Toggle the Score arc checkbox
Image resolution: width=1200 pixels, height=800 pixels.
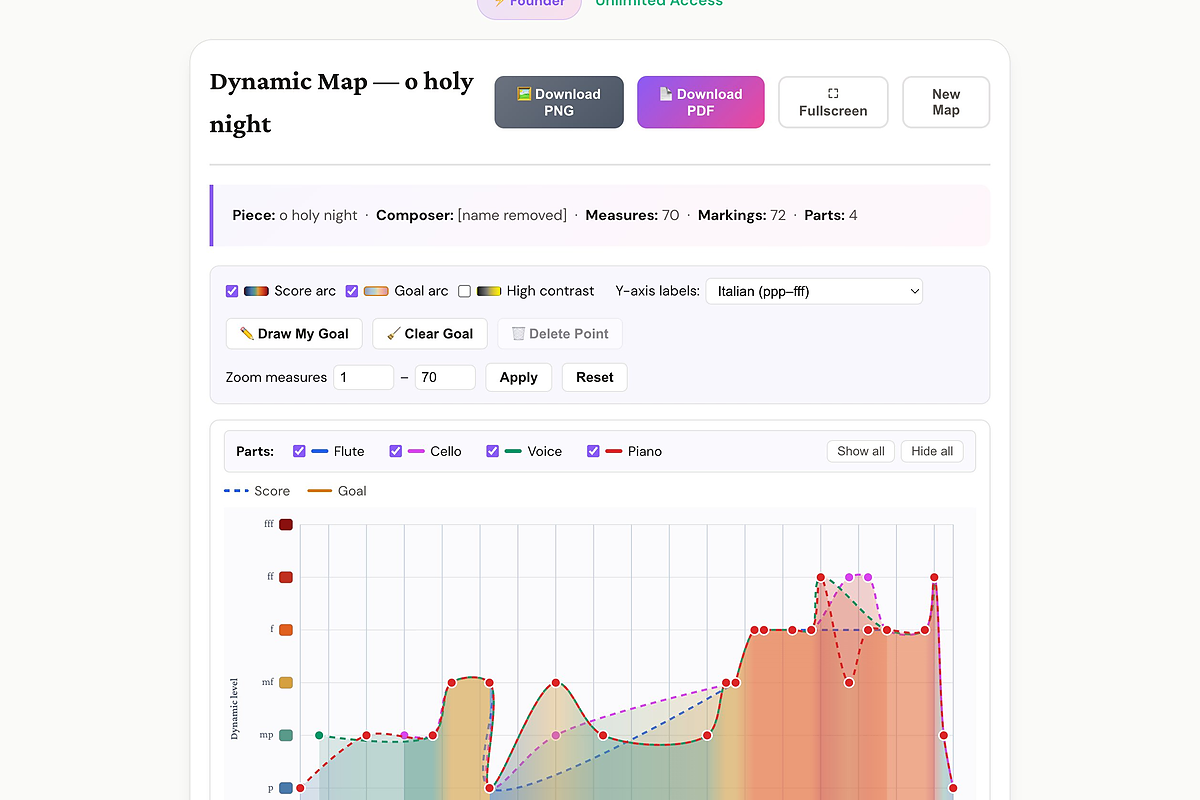(232, 291)
